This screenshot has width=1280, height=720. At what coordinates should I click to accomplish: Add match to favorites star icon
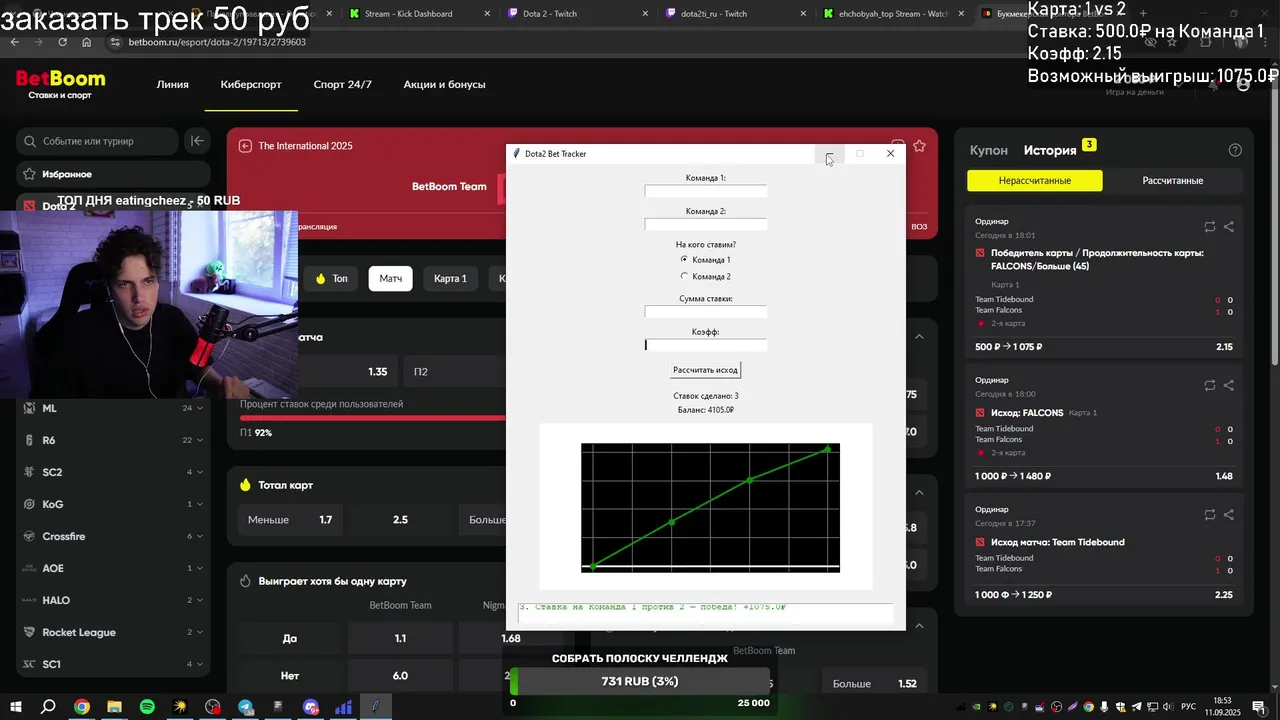(919, 146)
